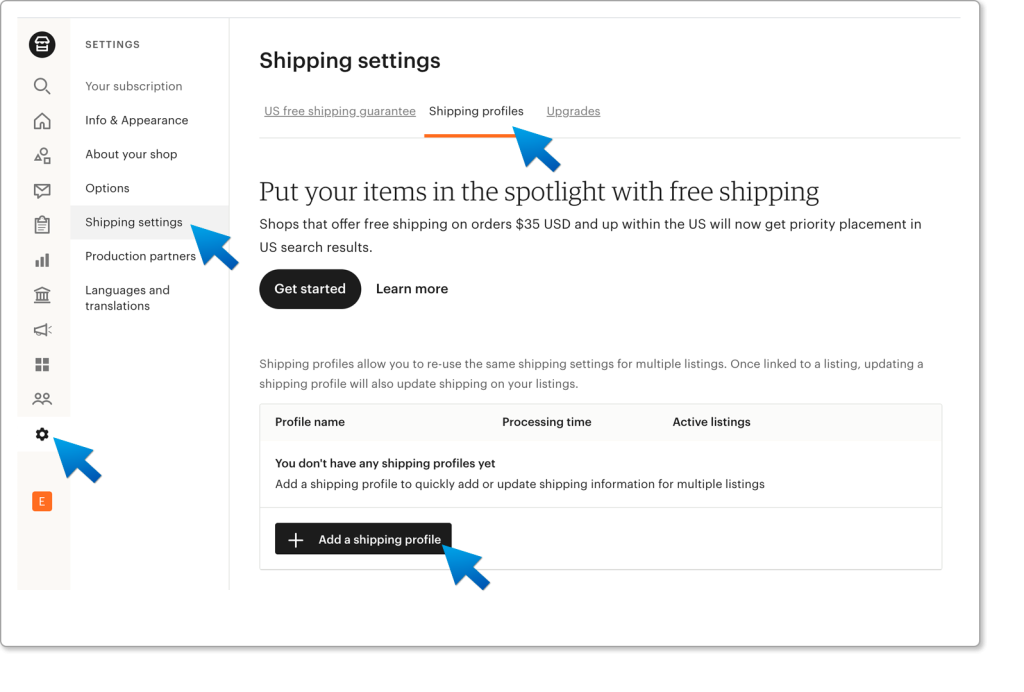
Task: Open the search icon in the sidebar
Action: [x=42, y=86]
